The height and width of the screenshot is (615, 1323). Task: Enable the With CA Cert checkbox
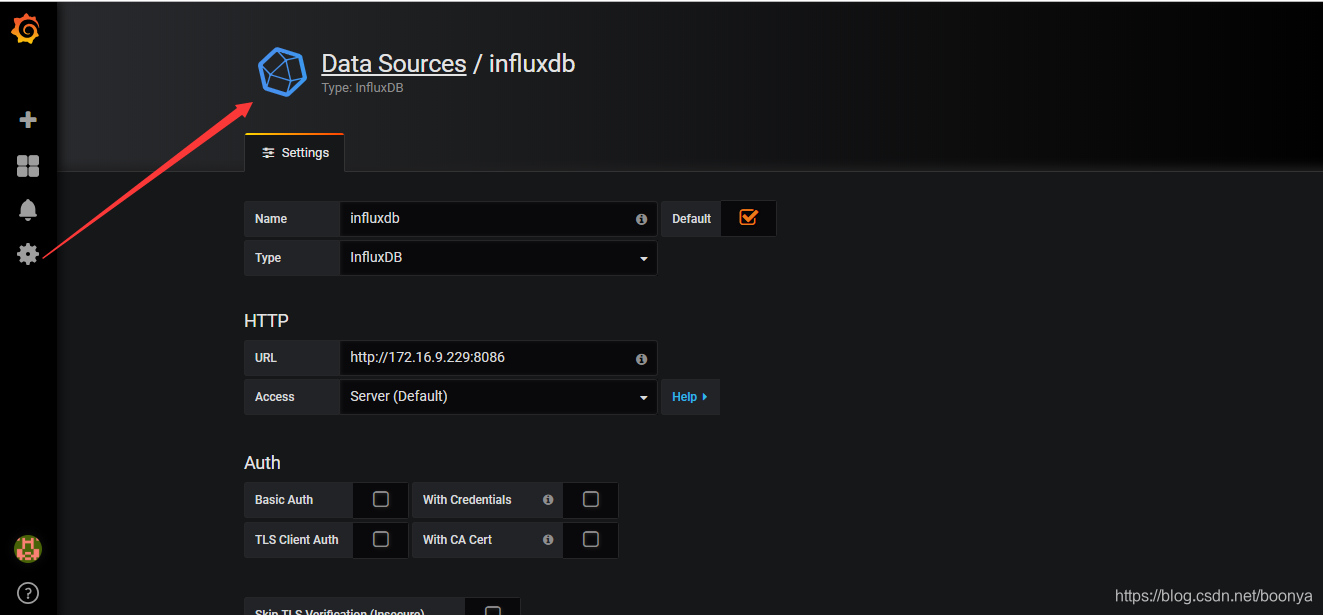tap(591, 539)
